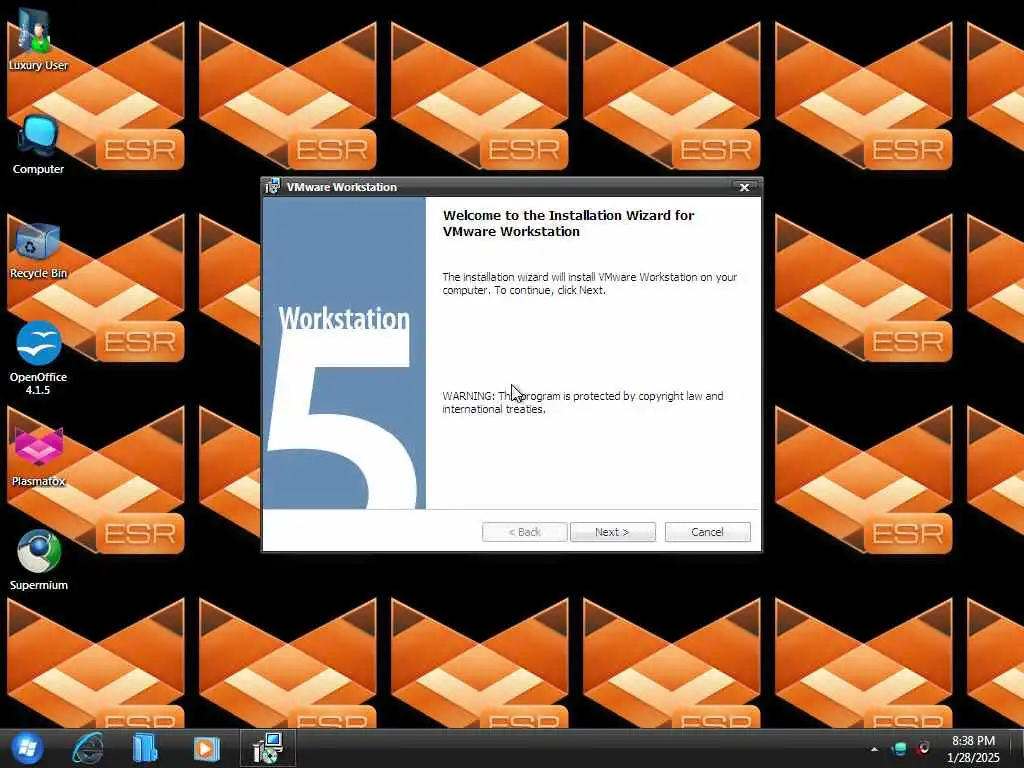Open Internet Explorer from the taskbar
1024x768 pixels.
tap(88, 748)
